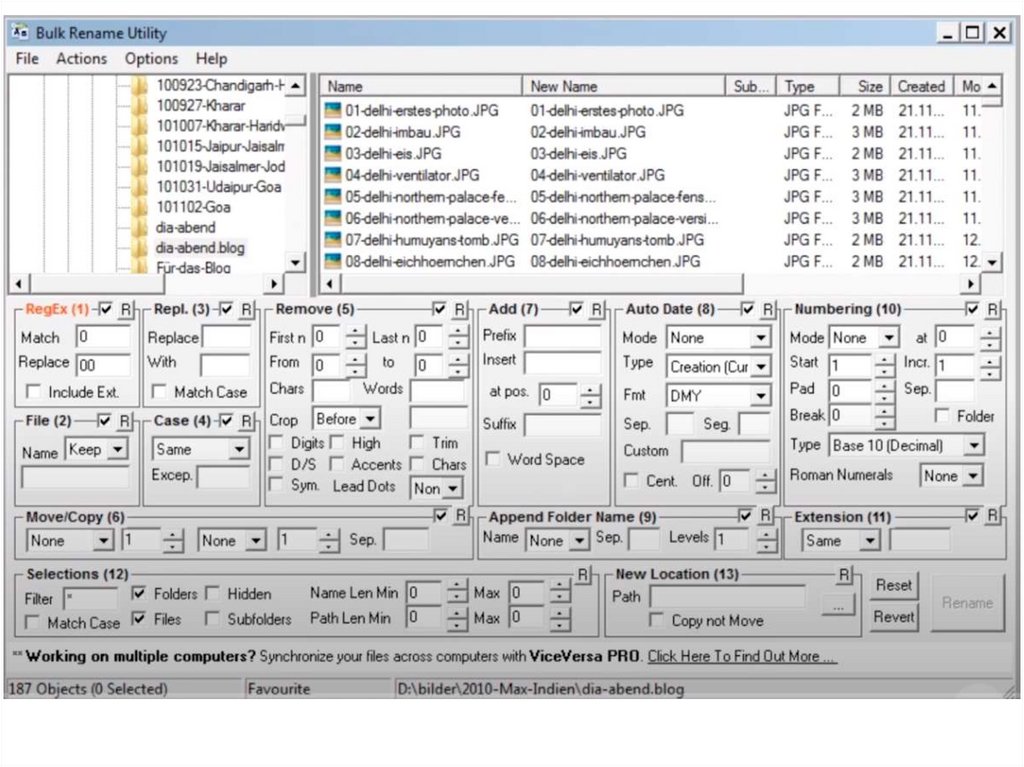This screenshot has width=1024, height=767.
Task: Click the 101102-Goa folder icon
Action: [140, 207]
